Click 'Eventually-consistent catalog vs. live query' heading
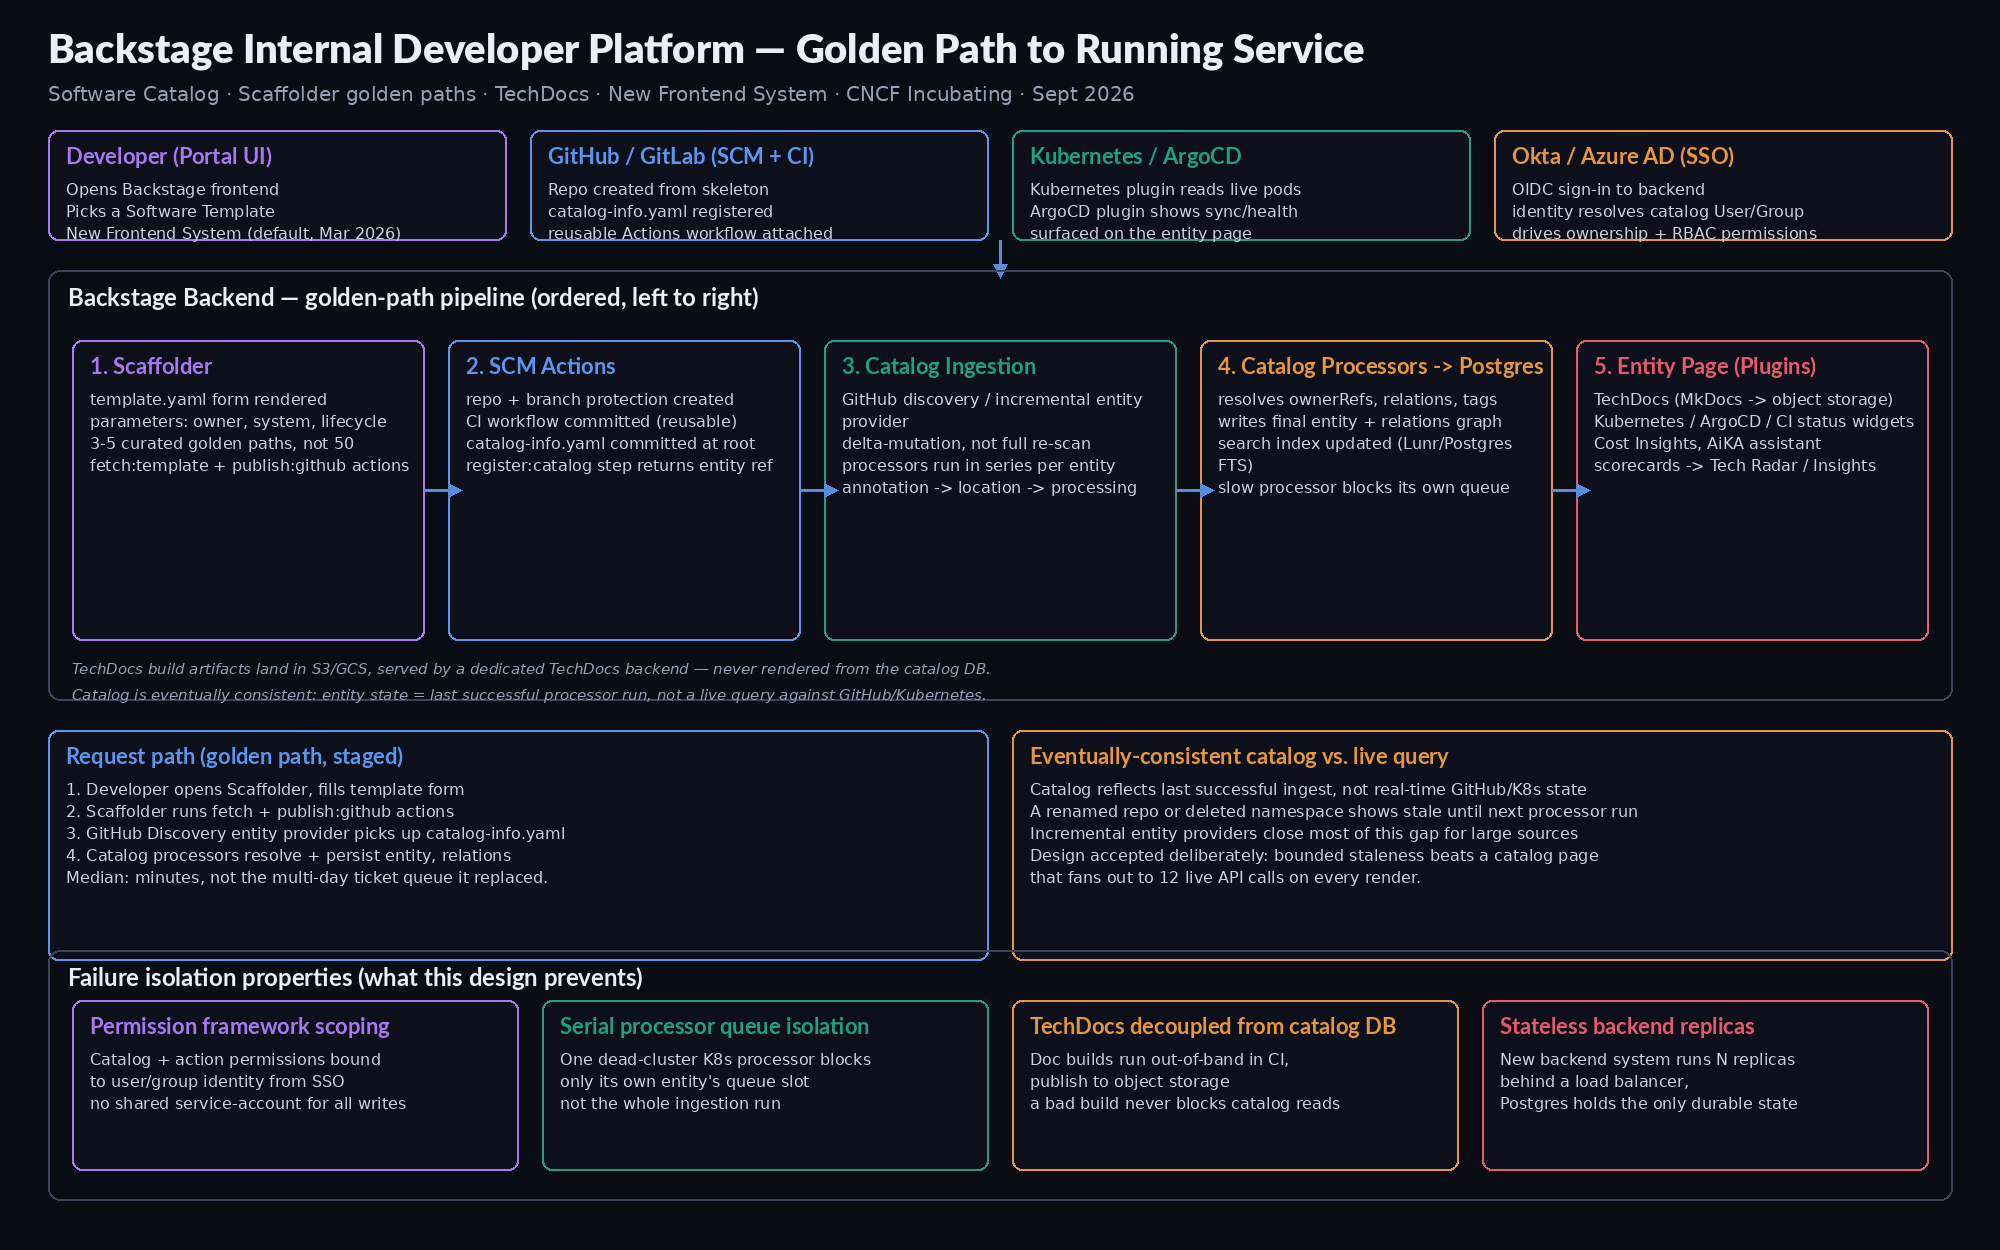This screenshot has height=1250, width=2000. (1239, 756)
